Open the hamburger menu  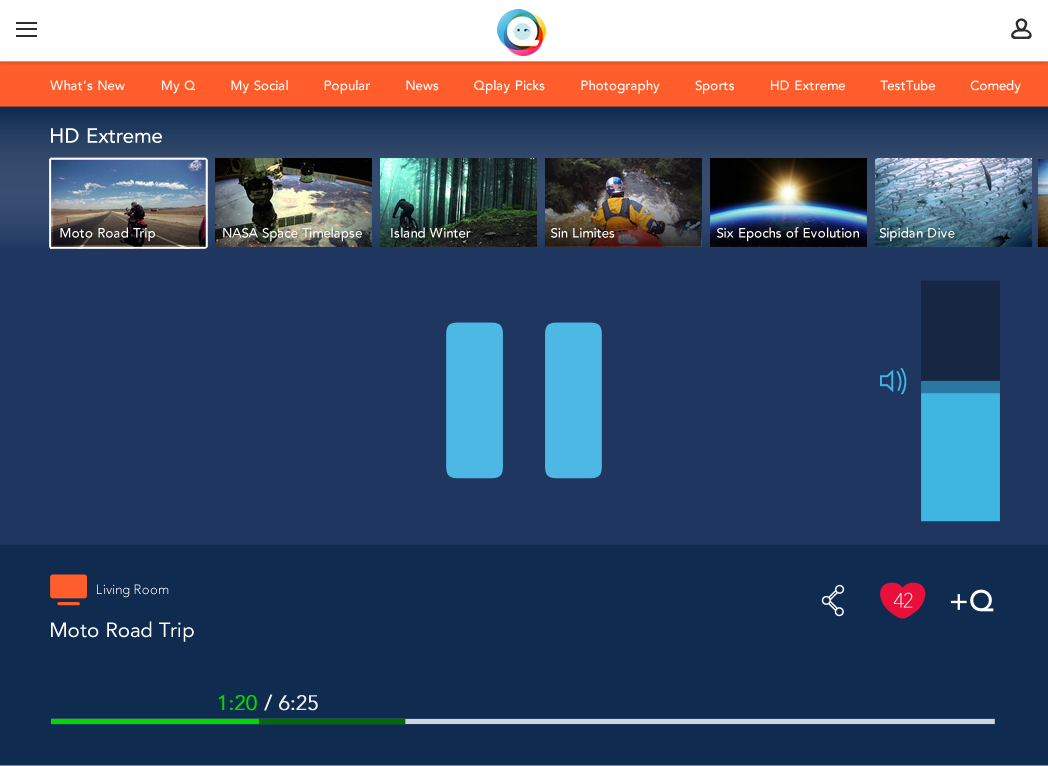pyautogui.click(x=27, y=30)
